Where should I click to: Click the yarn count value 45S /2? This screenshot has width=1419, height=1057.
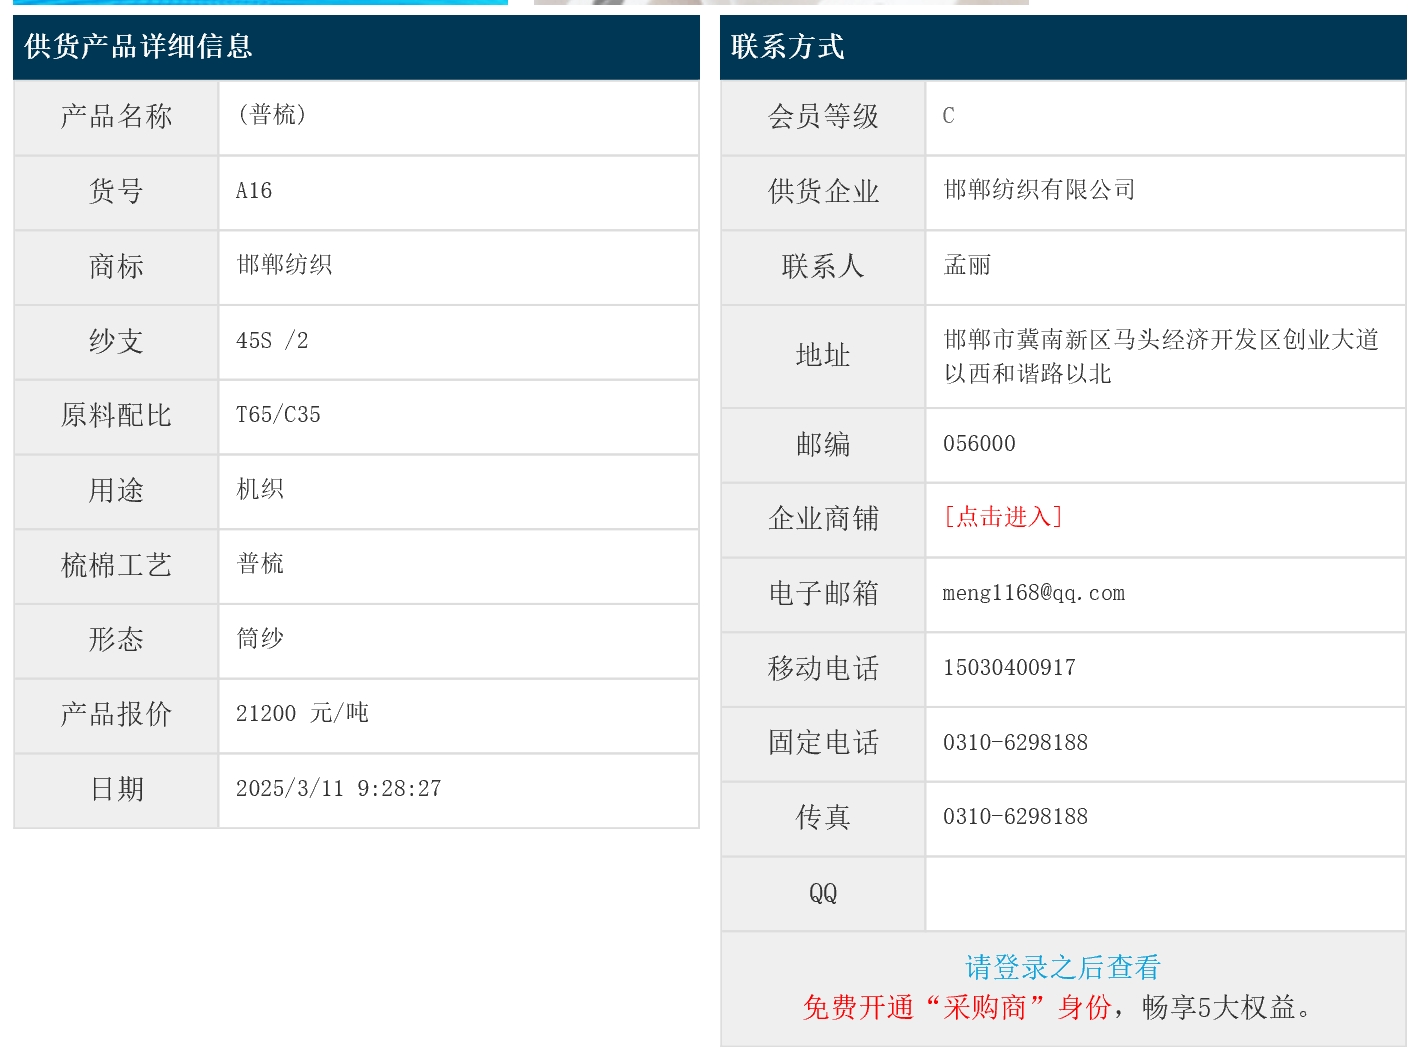272,341
